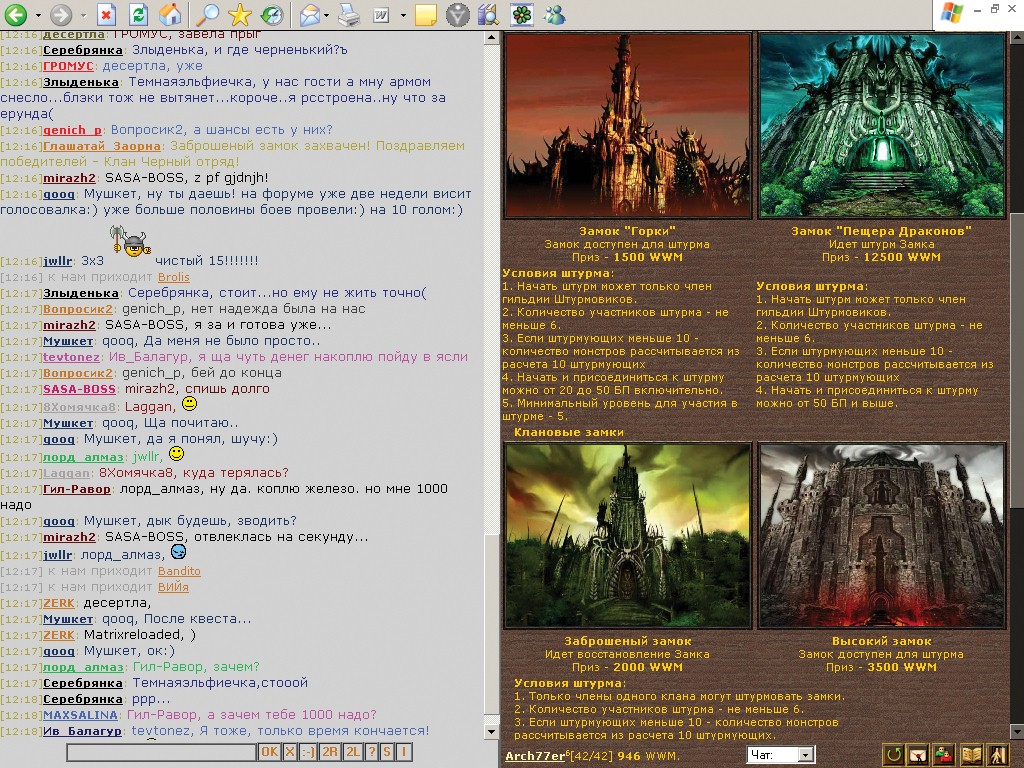The width and height of the screenshot is (1024, 768).
Task: Open the Research books icon
Action: pos(488,14)
